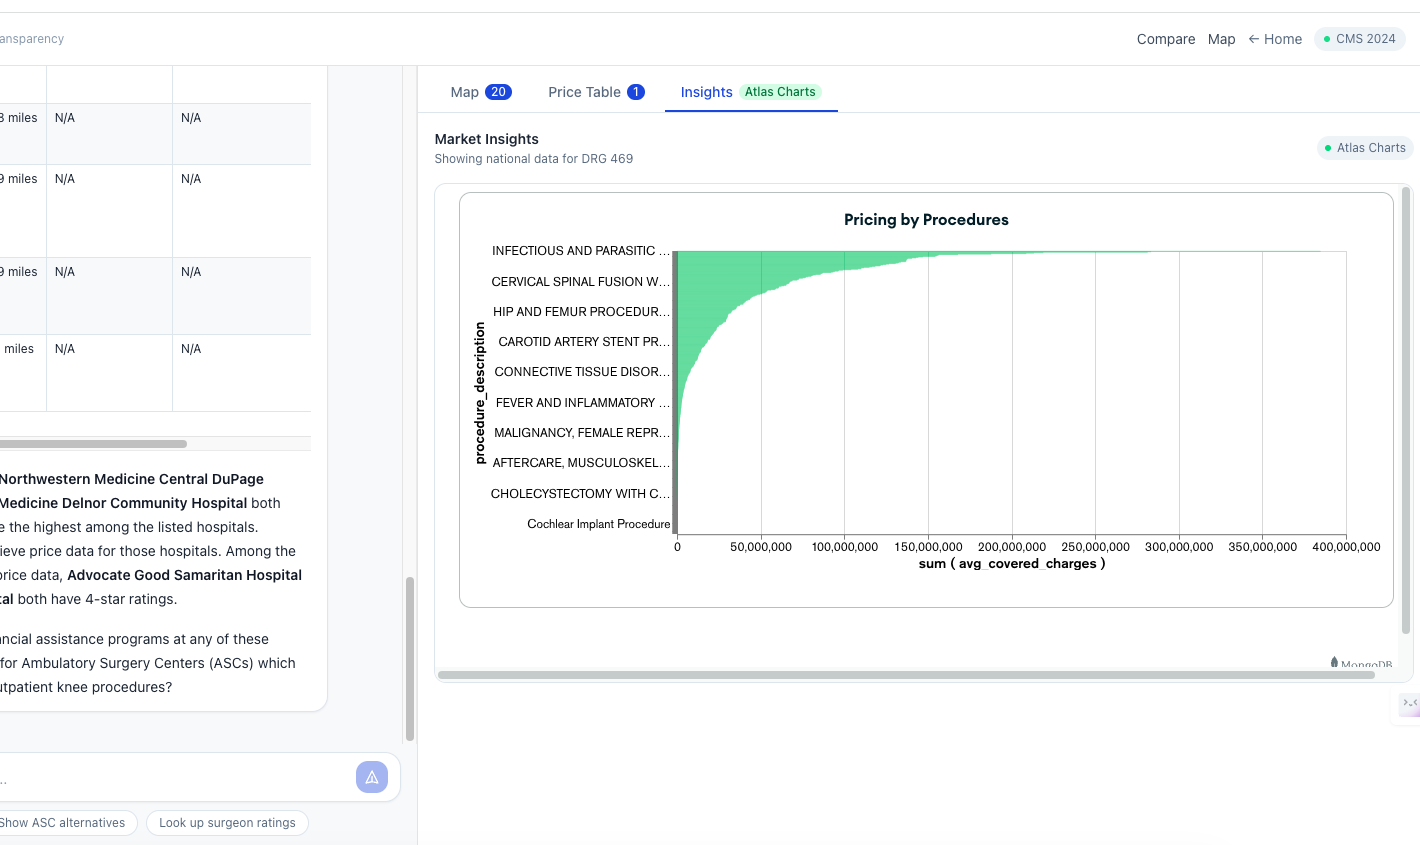The image size is (1420, 845).
Task: Switch to the Price Table tab
Action: [596, 92]
